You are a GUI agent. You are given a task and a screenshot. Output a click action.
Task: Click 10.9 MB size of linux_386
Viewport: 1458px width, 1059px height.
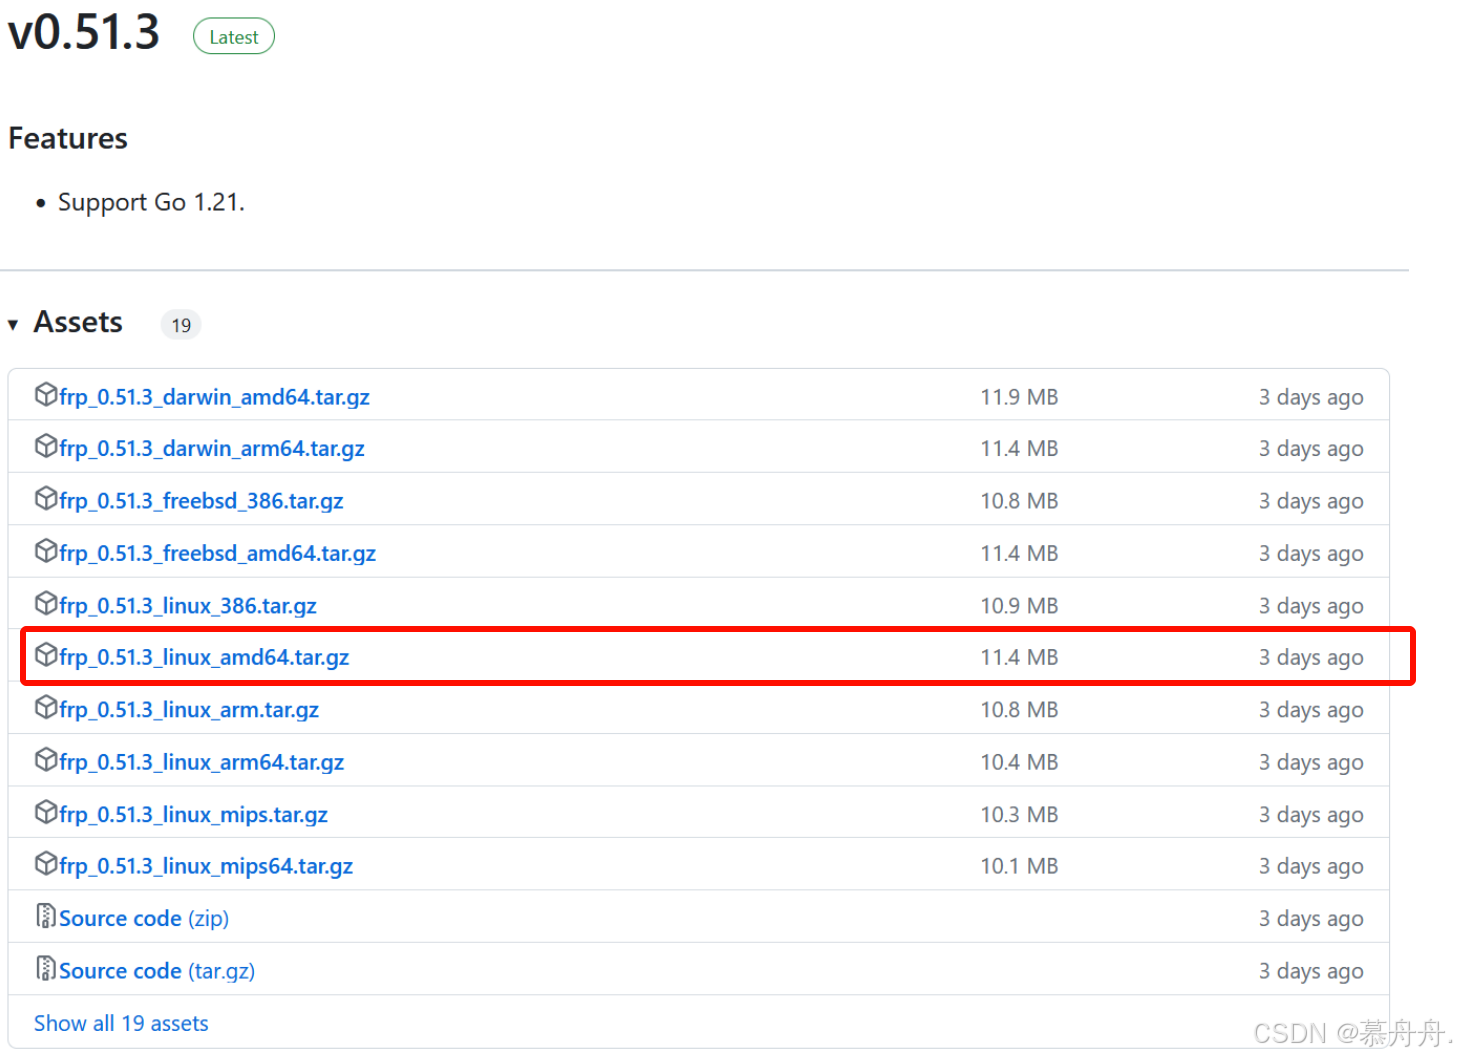point(1019,606)
